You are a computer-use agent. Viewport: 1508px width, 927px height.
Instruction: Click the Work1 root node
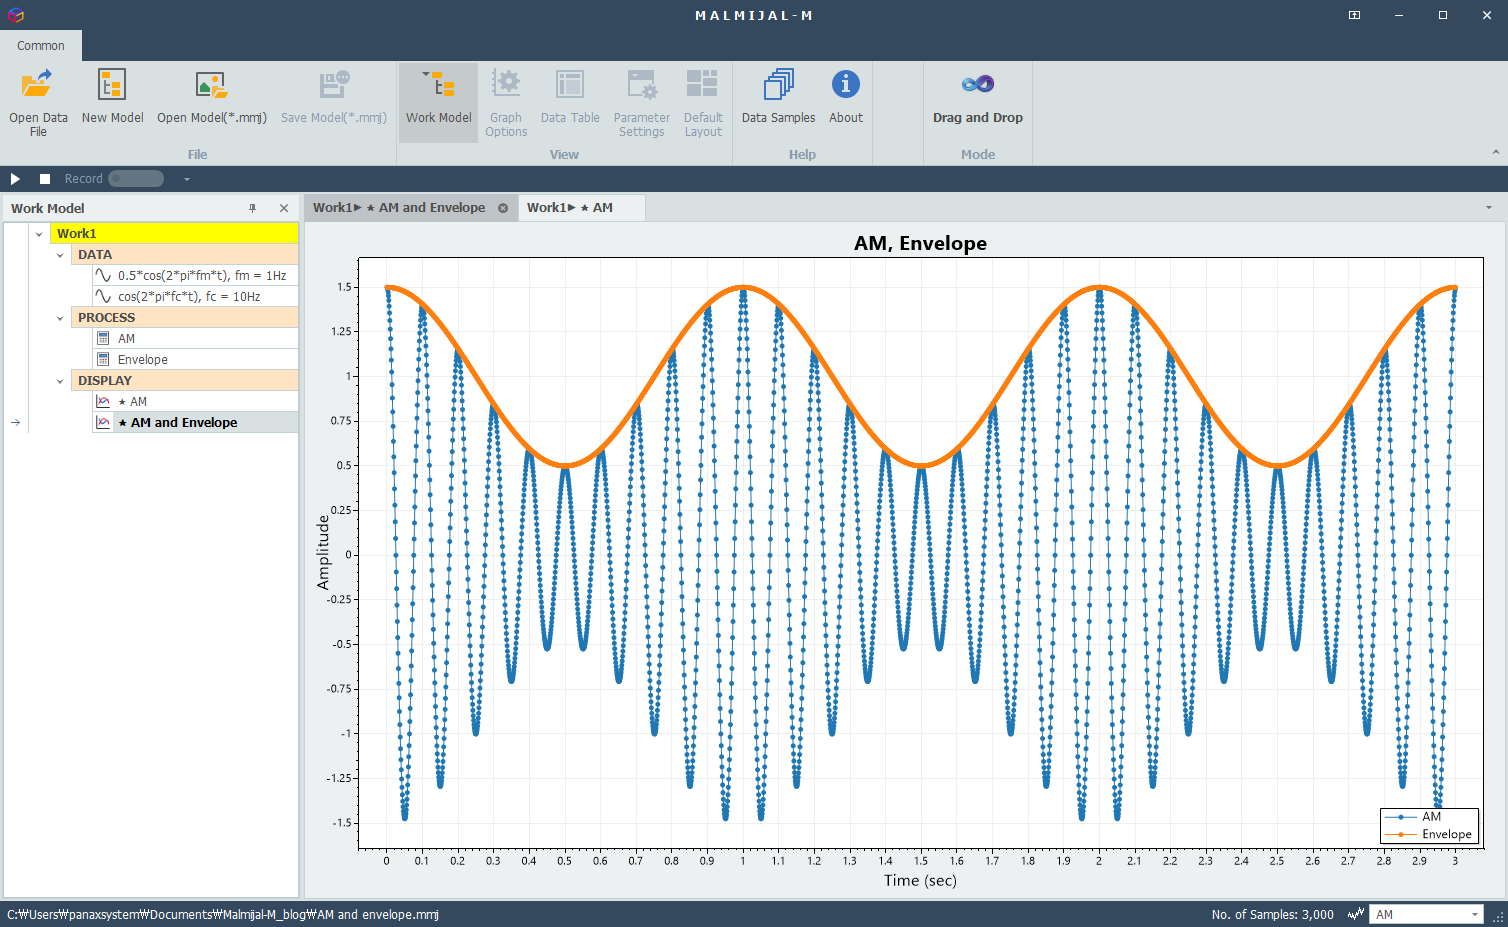click(174, 233)
